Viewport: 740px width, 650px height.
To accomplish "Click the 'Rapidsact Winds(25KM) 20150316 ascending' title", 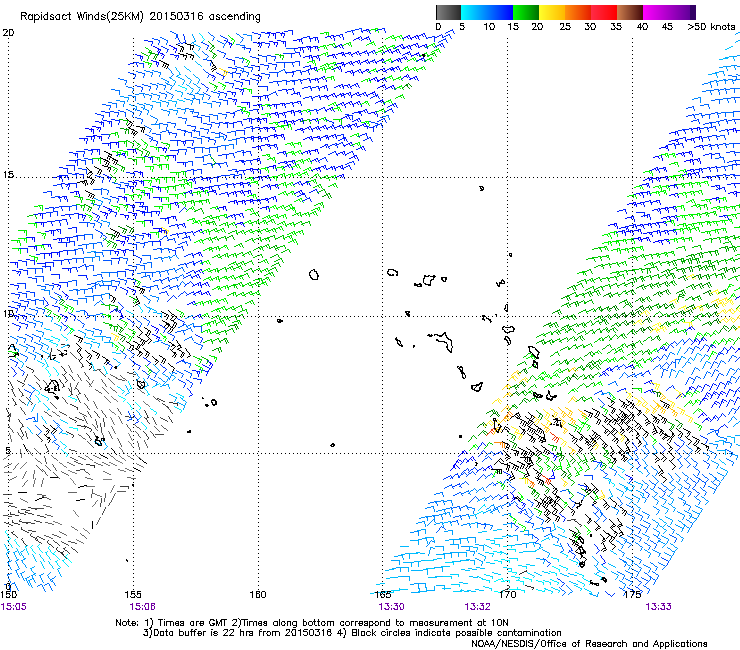I will click(140, 17).
